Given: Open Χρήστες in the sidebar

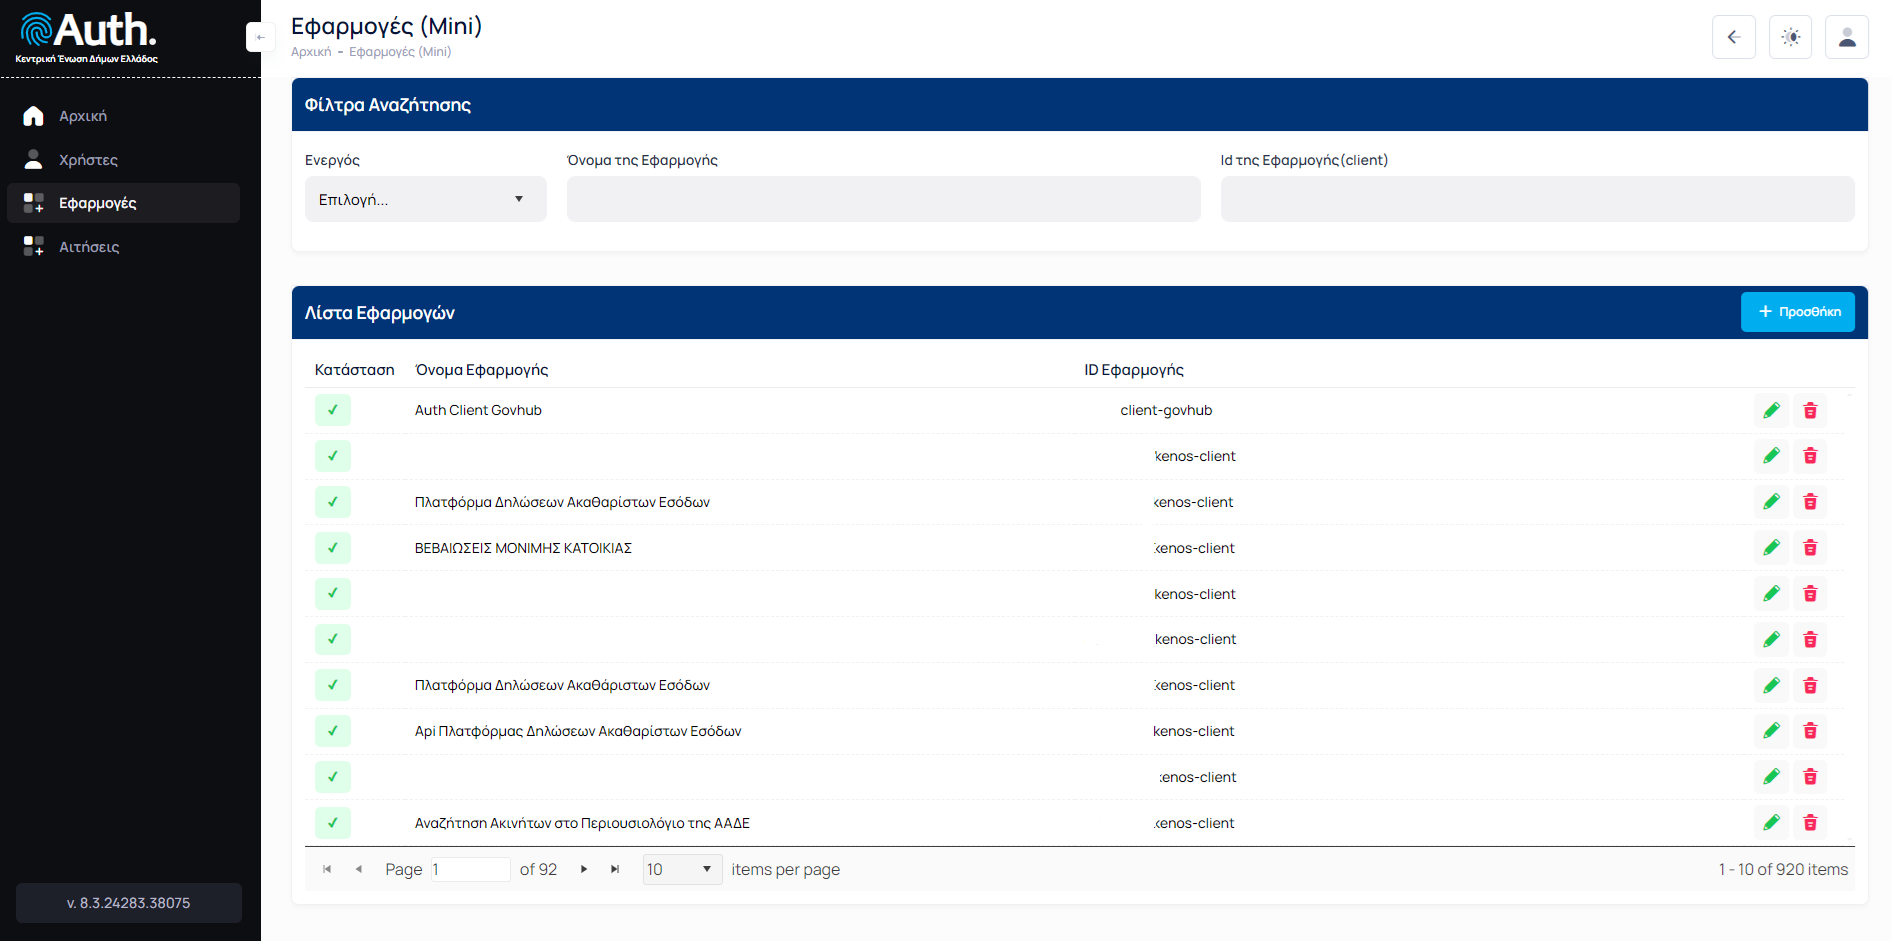Looking at the screenshot, I should [x=123, y=160].
